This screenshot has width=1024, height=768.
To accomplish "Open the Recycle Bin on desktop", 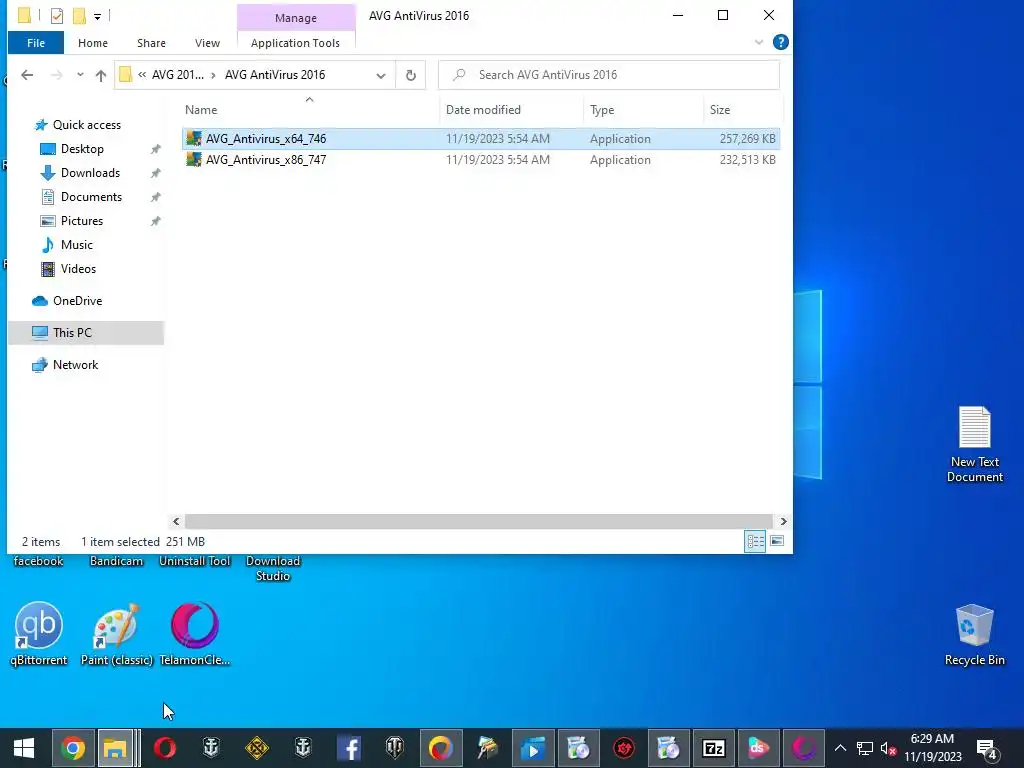I will (x=974, y=635).
